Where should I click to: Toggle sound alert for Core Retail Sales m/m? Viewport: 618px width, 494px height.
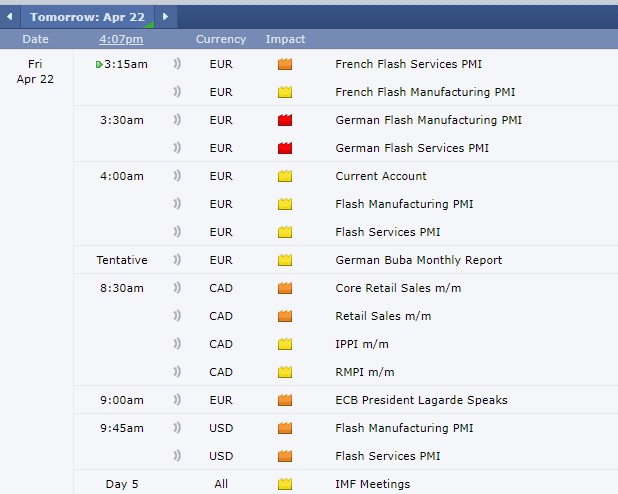pyautogui.click(x=177, y=288)
